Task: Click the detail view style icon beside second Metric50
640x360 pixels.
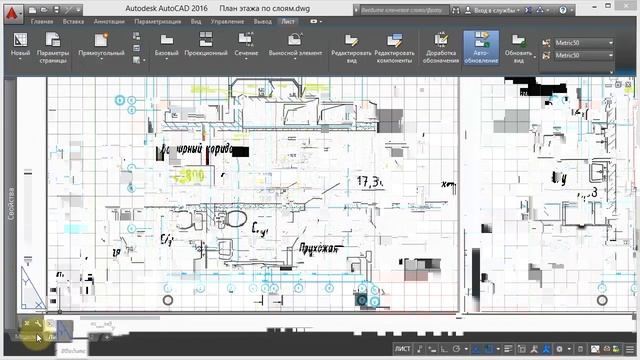Action: click(x=547, y=55)
